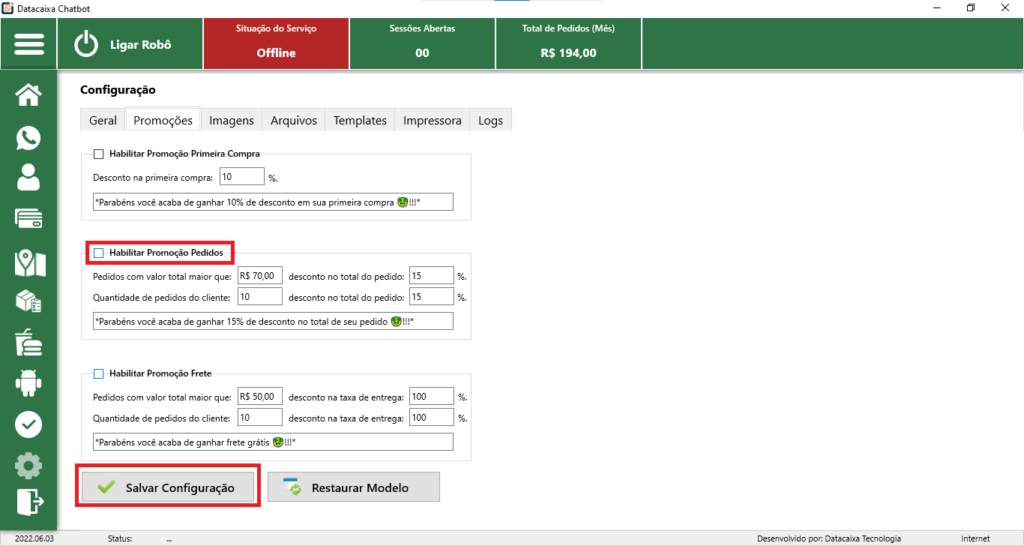The width and height of the screenshot is (1024, 546).
Task: Open the burger menu items icon
Action: pyautogui.click(x=29, y=342)
